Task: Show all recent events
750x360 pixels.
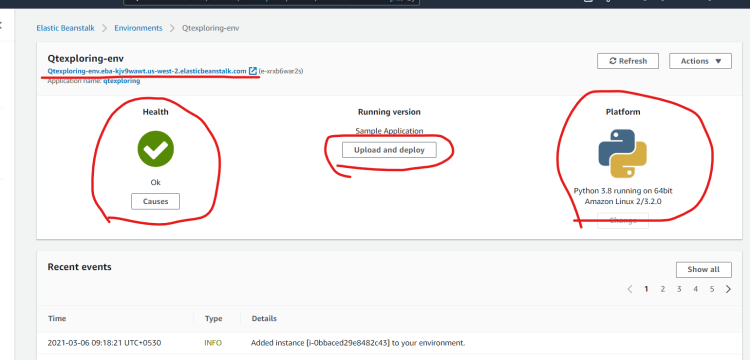Action: click(x=704, y=270)
